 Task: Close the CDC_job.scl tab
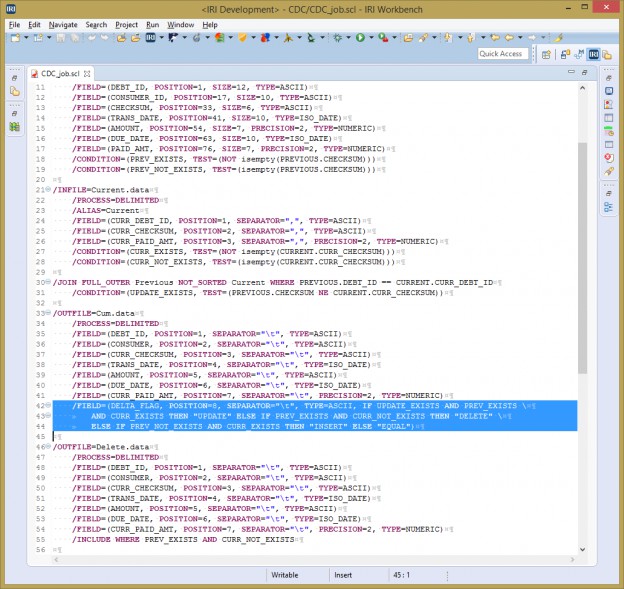(x=87, y=74)
